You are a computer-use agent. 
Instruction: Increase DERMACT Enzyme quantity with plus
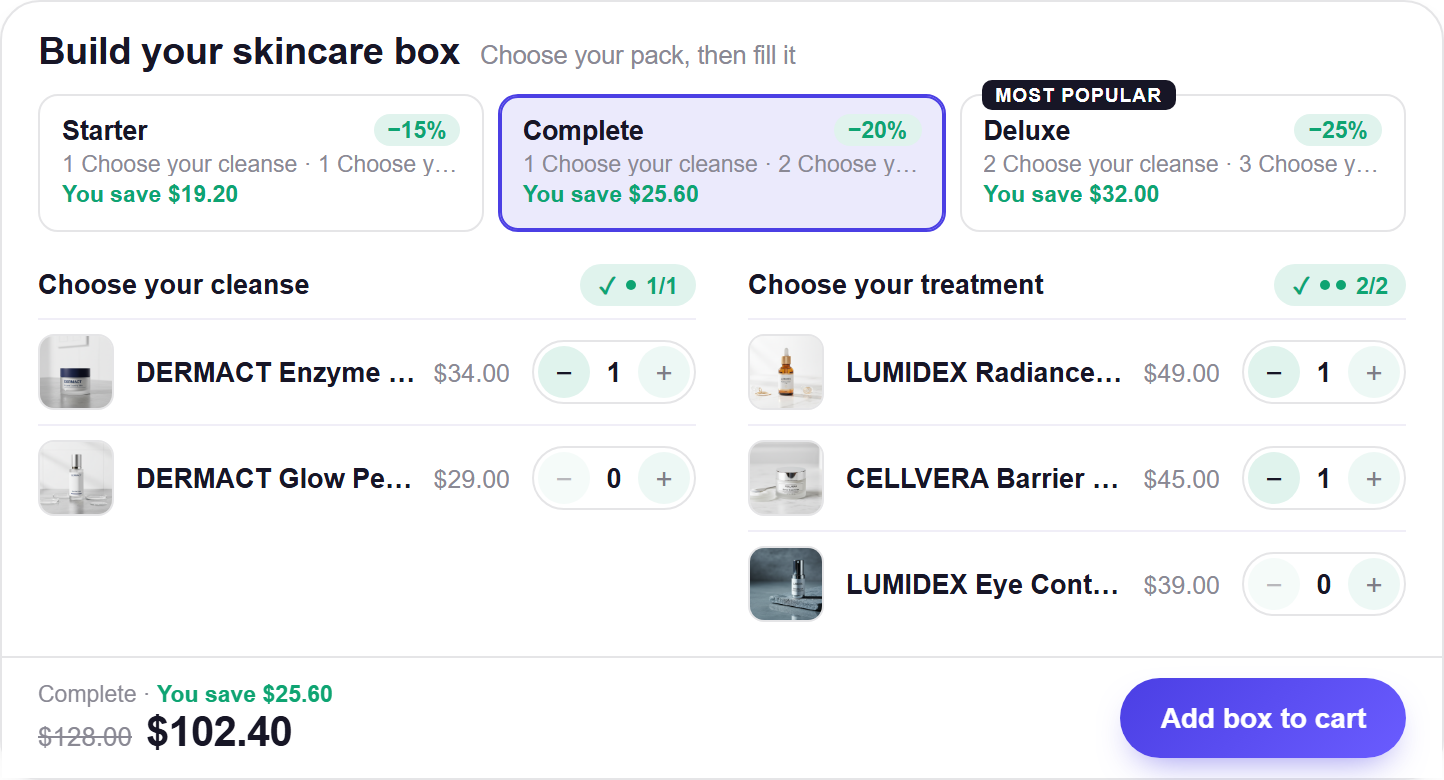coord(663,373)
